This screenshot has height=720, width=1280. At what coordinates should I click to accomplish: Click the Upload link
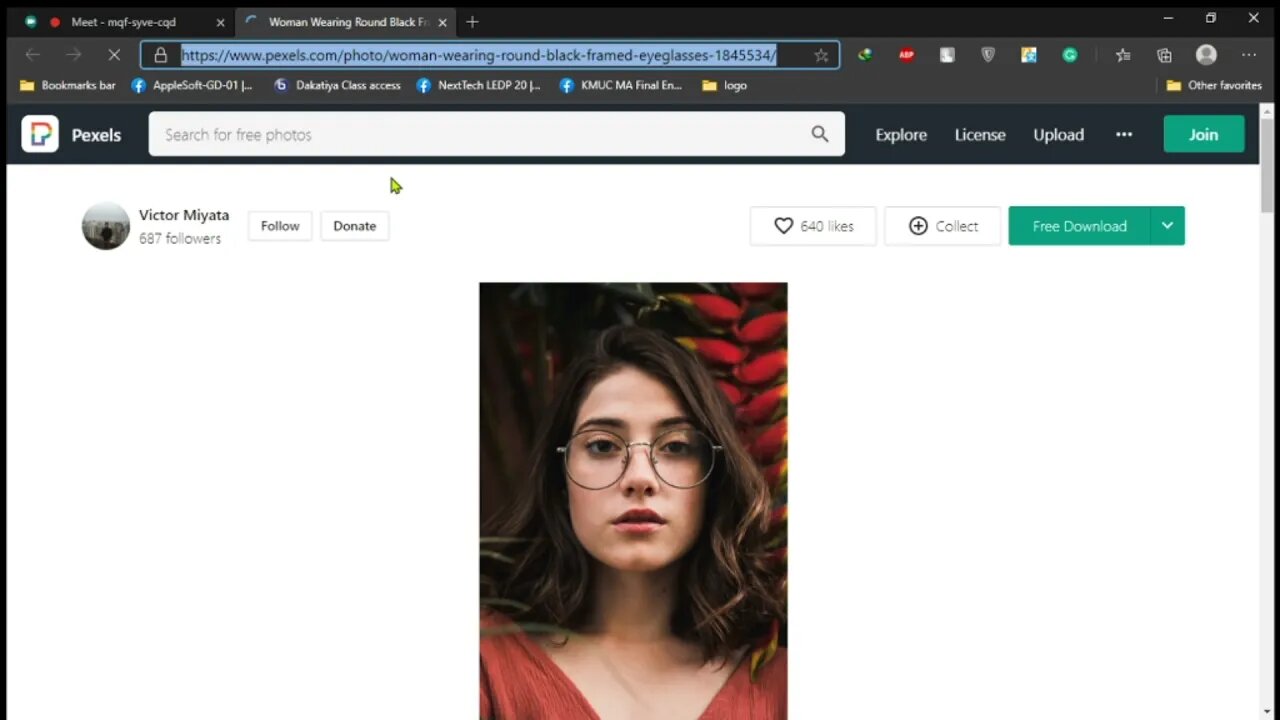tap(1058, 134)
